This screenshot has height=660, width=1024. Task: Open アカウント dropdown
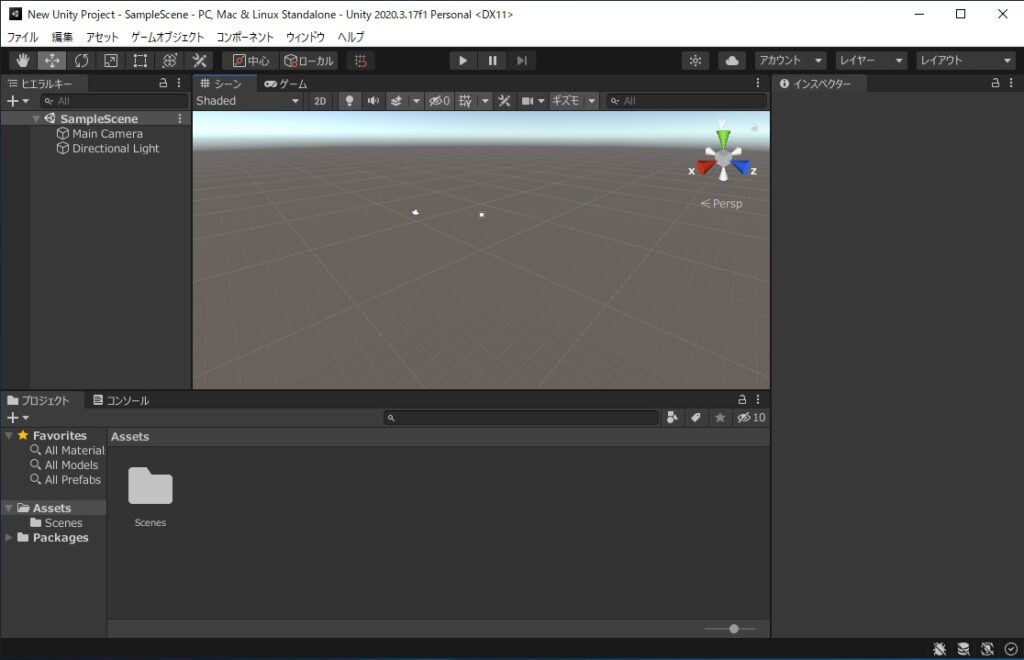[x=790, y=61]
